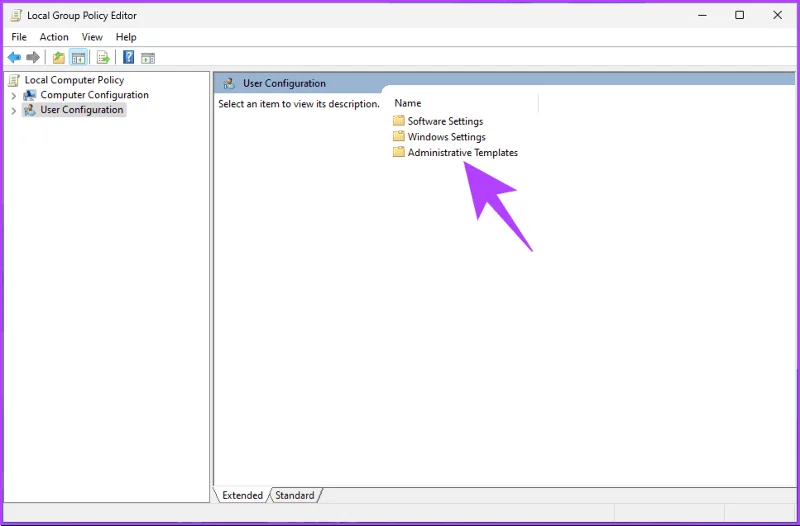The width and height of the screenshot is (800, 526).
Task: Click Local Computer Policy scroll icon in tree
Action: 14,80
